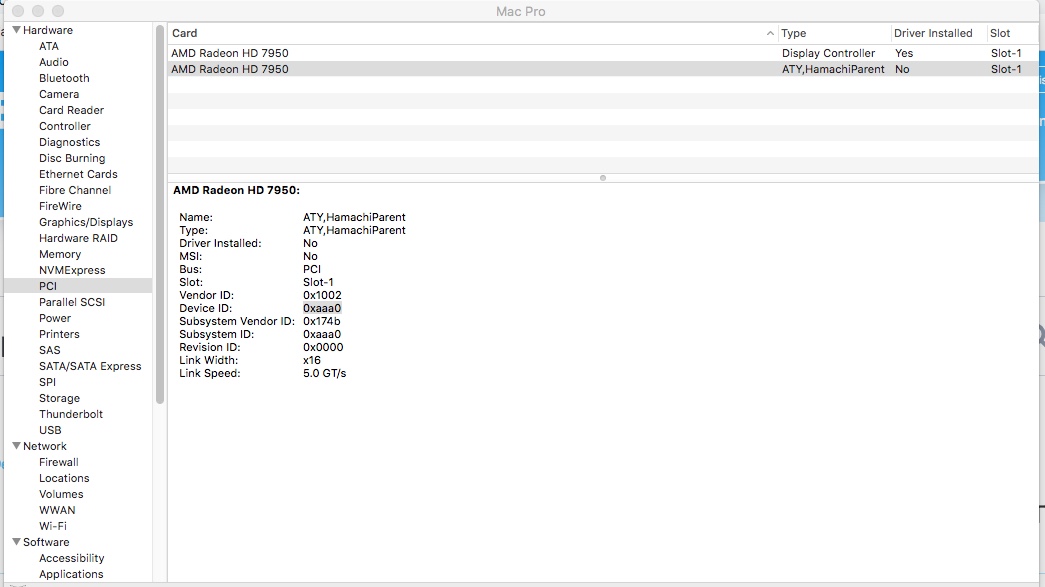Open Hardware RAID entry
The height and width of the screenshot is (587, 1045).
pos(78,238)
